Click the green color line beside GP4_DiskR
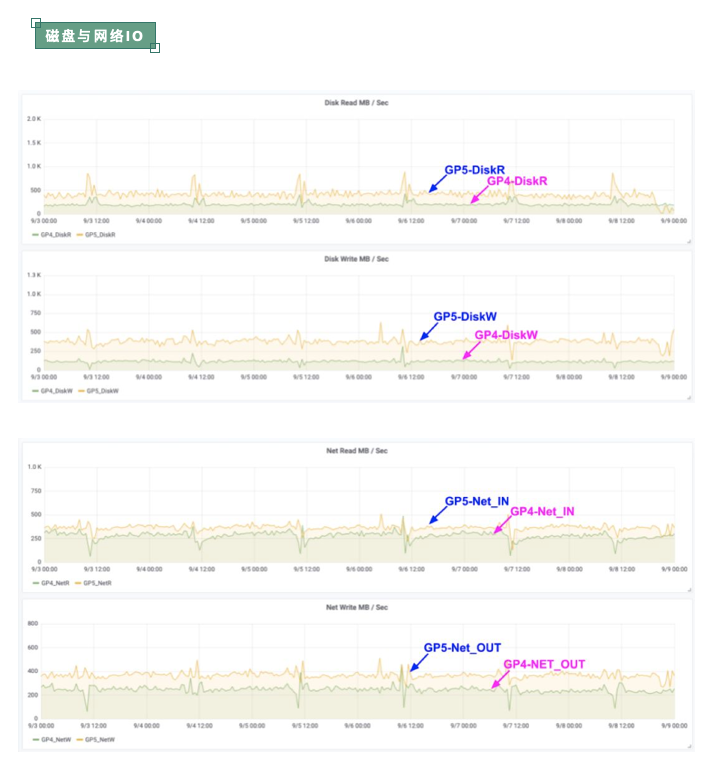The image size is (722, 771). pyautogui.click(x=35, y=235)
